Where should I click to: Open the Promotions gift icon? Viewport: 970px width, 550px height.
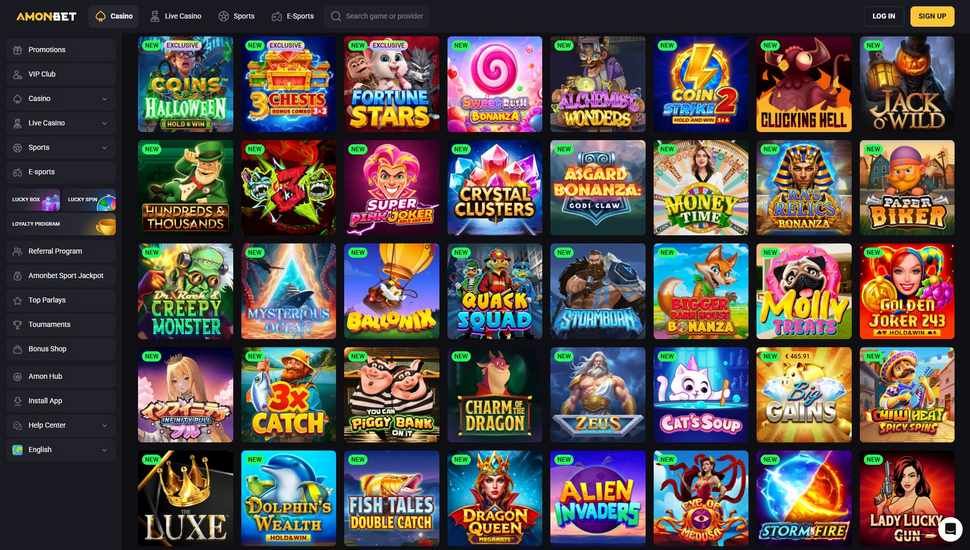[x=17, y=49]
